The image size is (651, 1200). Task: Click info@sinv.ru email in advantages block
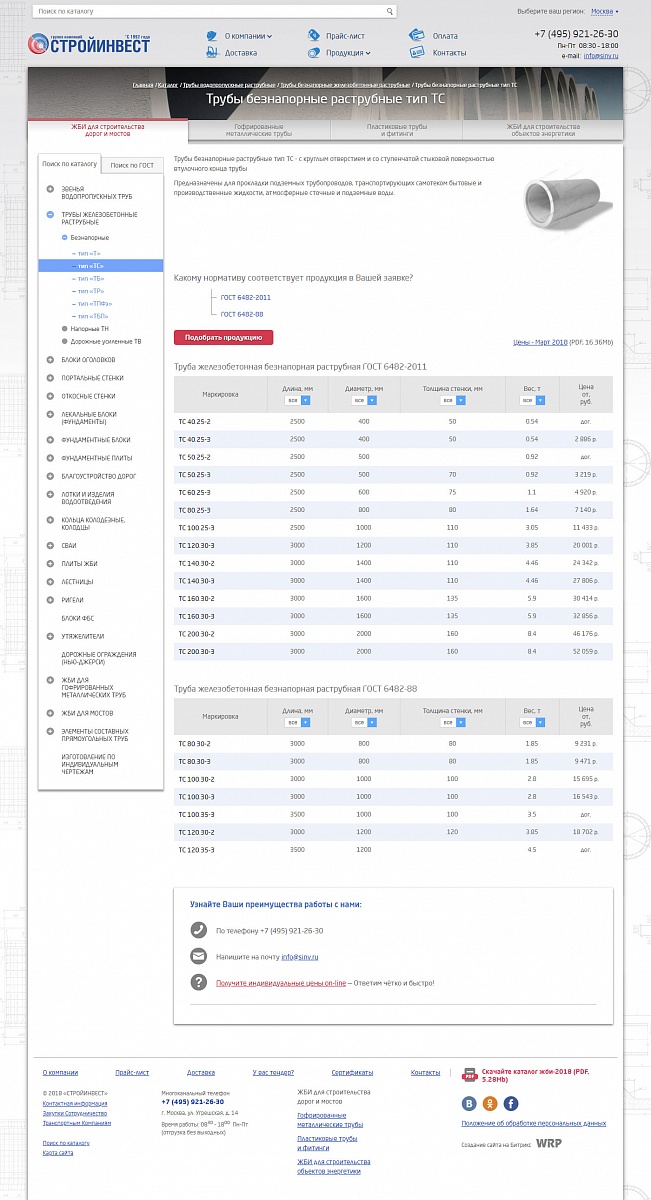(x=299, y=957)
